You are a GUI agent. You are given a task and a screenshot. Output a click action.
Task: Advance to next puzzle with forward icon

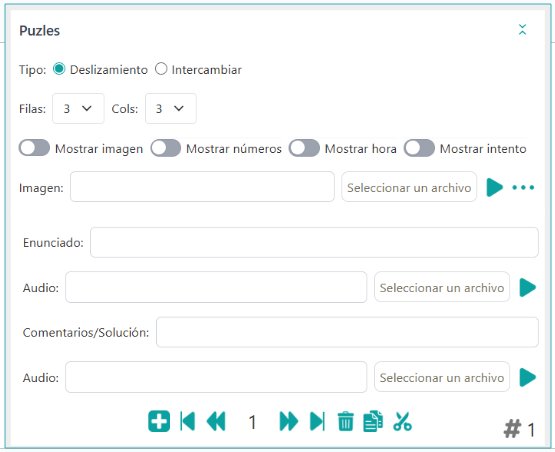coord(288,421)
